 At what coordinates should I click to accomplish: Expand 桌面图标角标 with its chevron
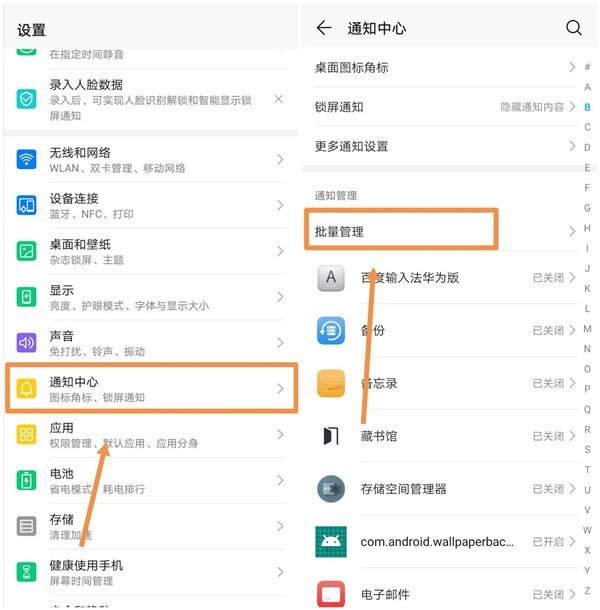click(x=572, y=67)
